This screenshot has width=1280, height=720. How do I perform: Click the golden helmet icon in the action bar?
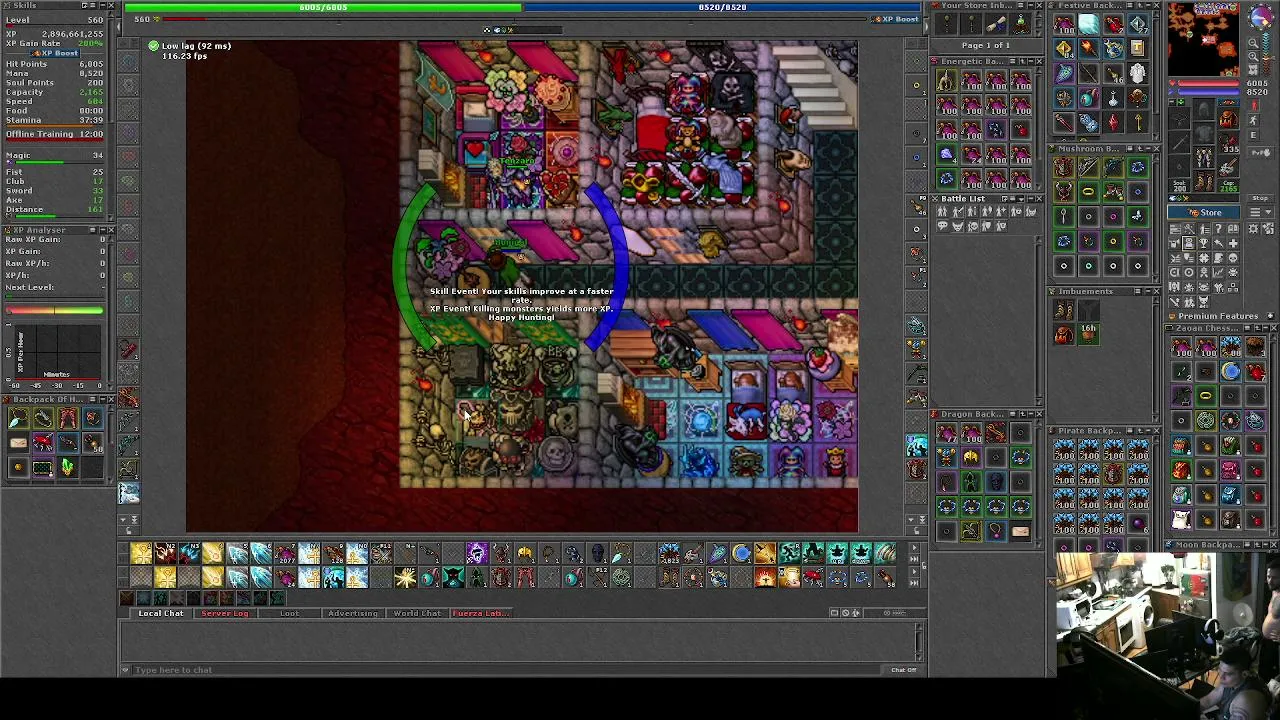[x=525, y=553]
